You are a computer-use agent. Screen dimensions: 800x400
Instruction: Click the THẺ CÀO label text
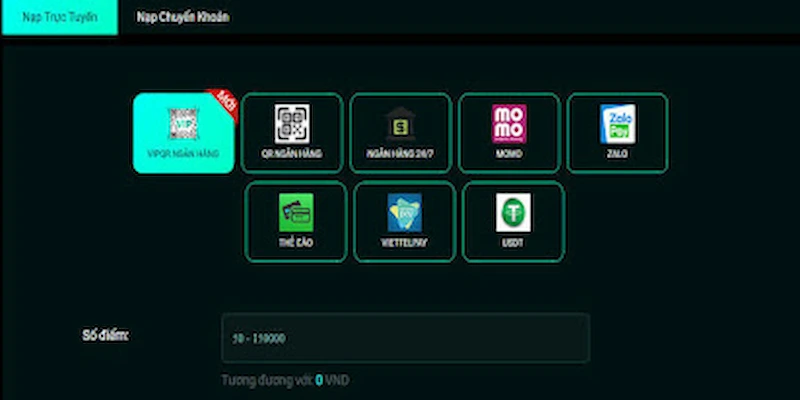tap(296, 242)
